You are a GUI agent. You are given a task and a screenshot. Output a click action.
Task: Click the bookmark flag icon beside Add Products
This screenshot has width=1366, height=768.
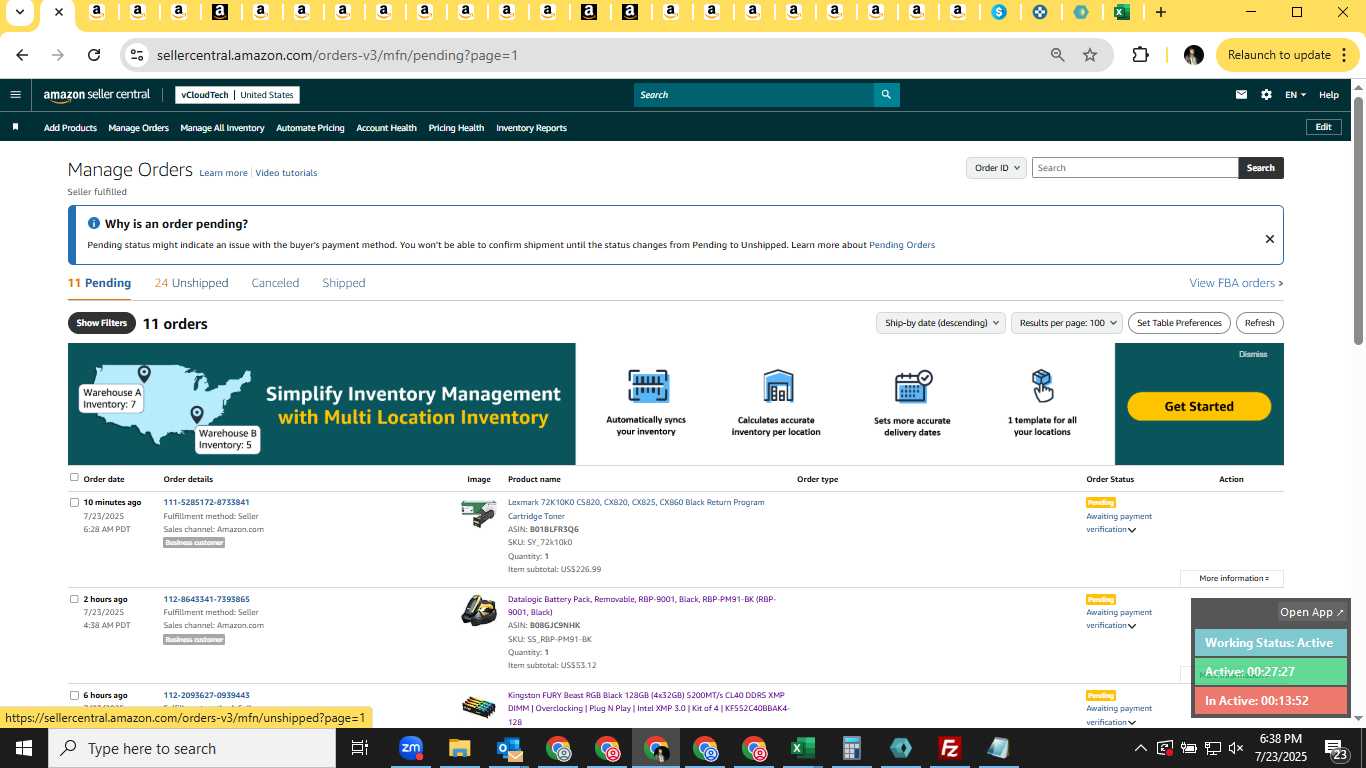[15, 127]
